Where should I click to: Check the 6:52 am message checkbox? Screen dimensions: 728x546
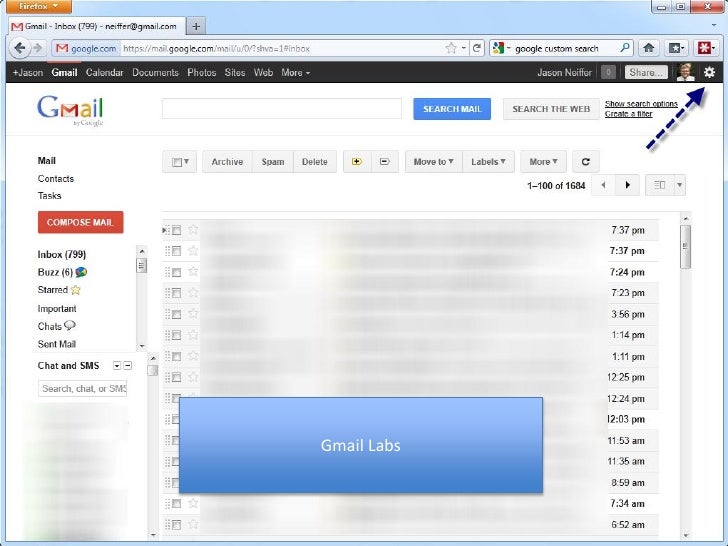point(176,525)
